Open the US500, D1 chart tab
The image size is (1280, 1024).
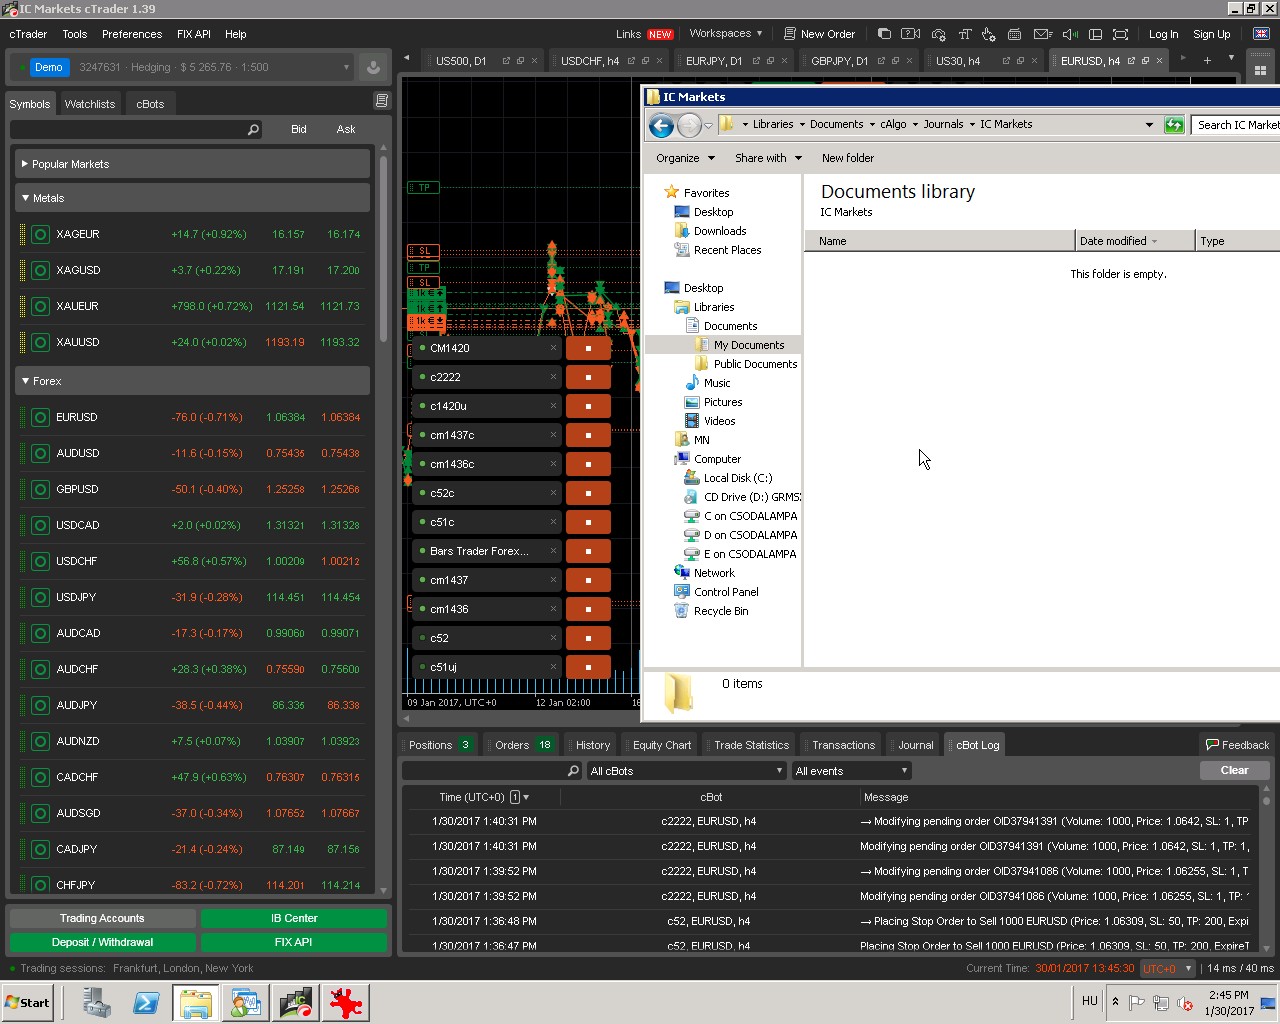(x=461, y=61)
